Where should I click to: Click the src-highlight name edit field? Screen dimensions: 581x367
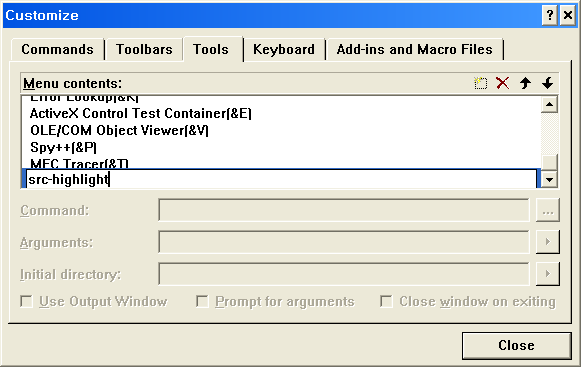click(282, 179)
